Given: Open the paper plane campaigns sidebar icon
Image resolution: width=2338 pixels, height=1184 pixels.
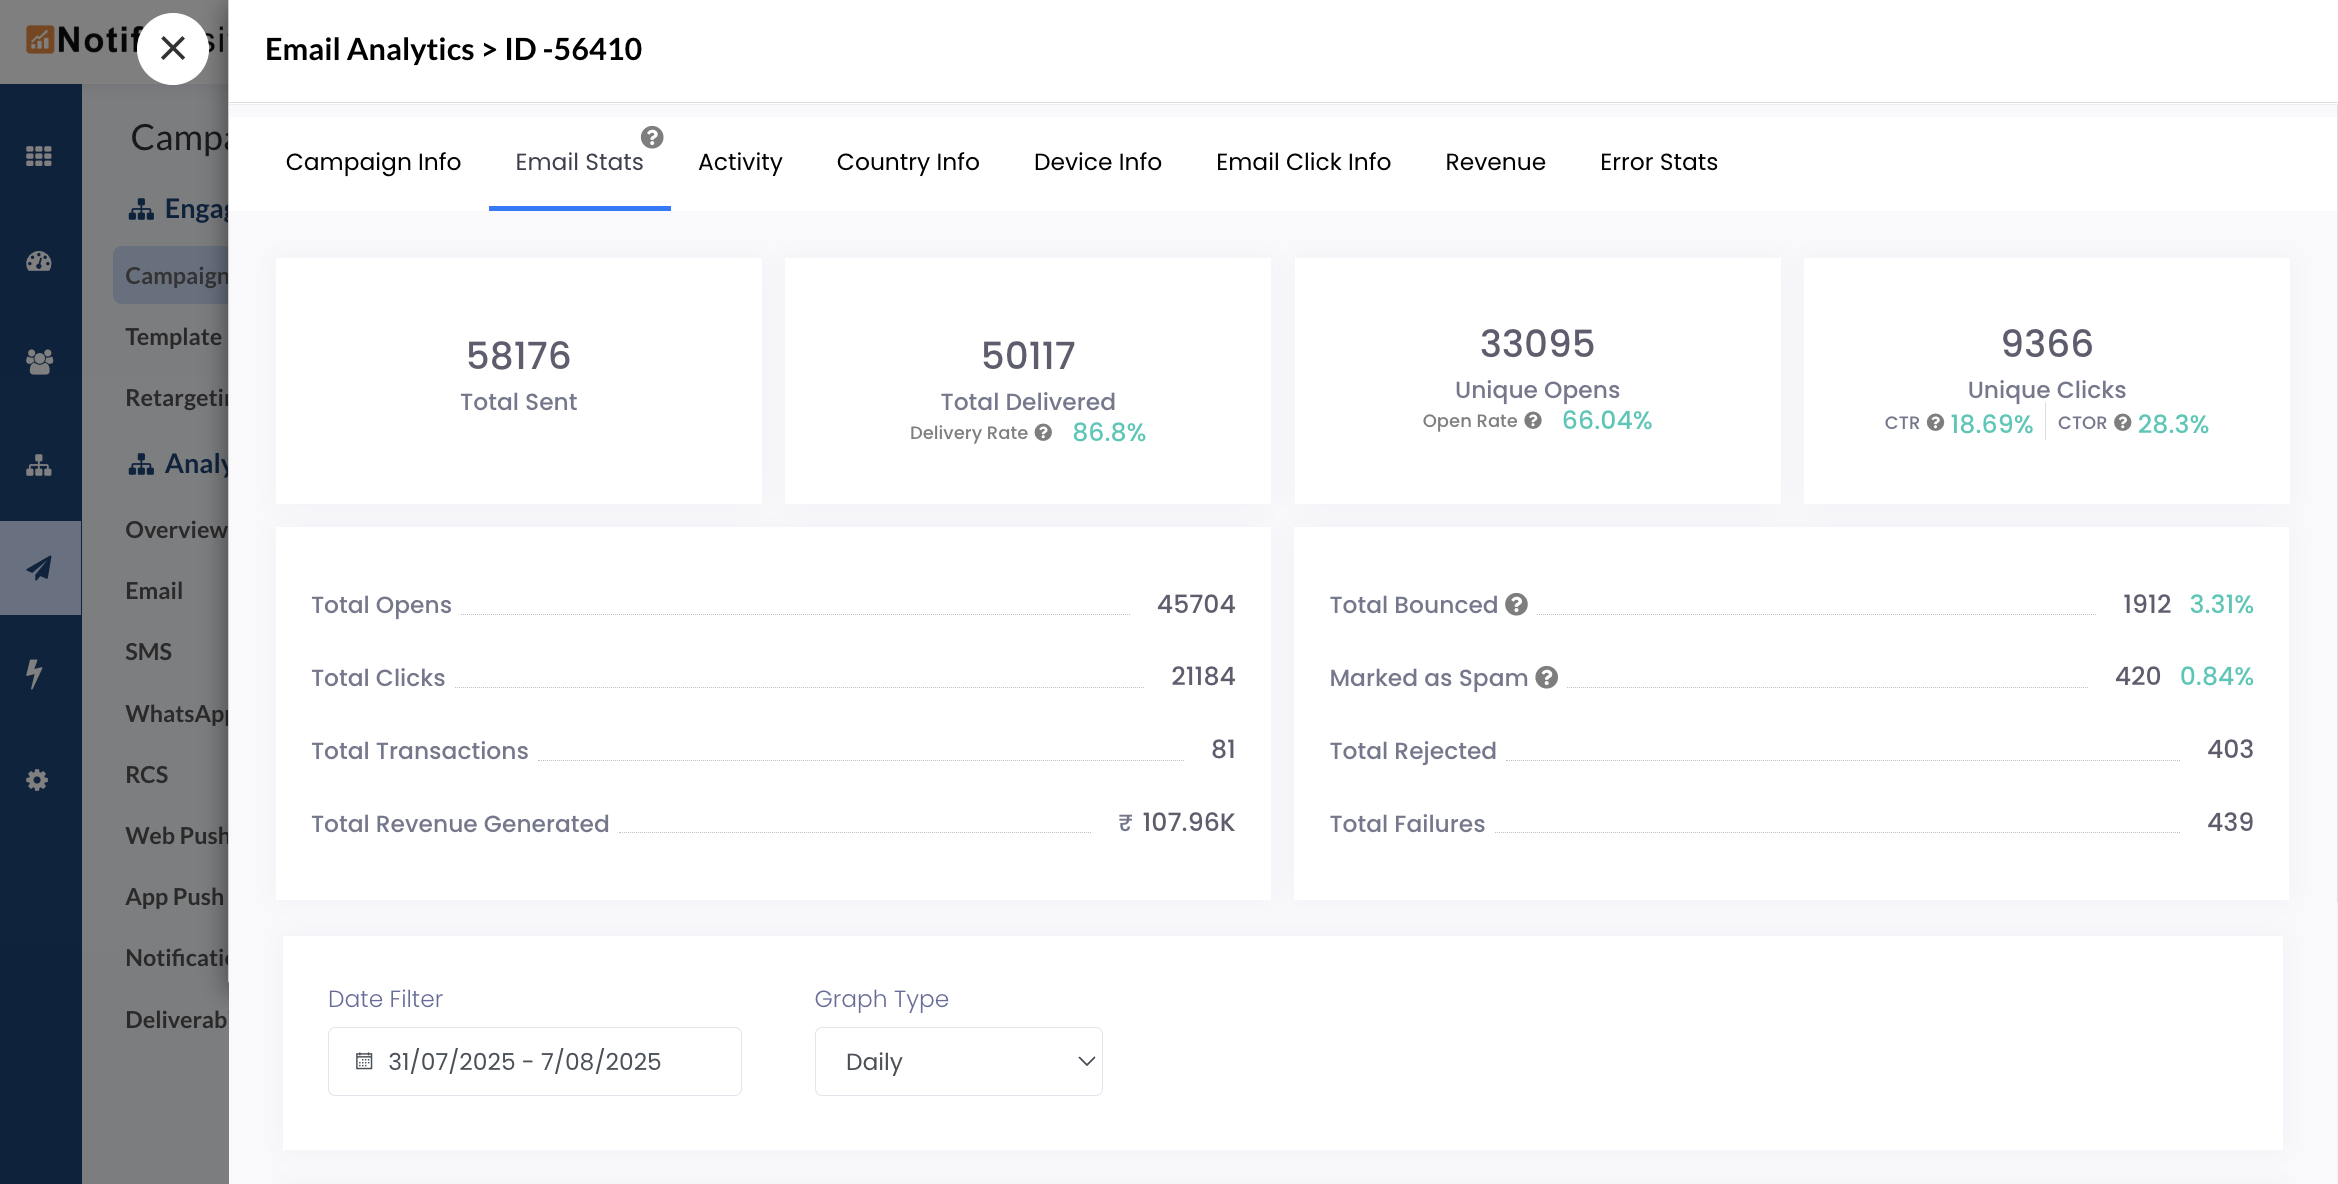Looking at the screenshot, I should point(39,568).
